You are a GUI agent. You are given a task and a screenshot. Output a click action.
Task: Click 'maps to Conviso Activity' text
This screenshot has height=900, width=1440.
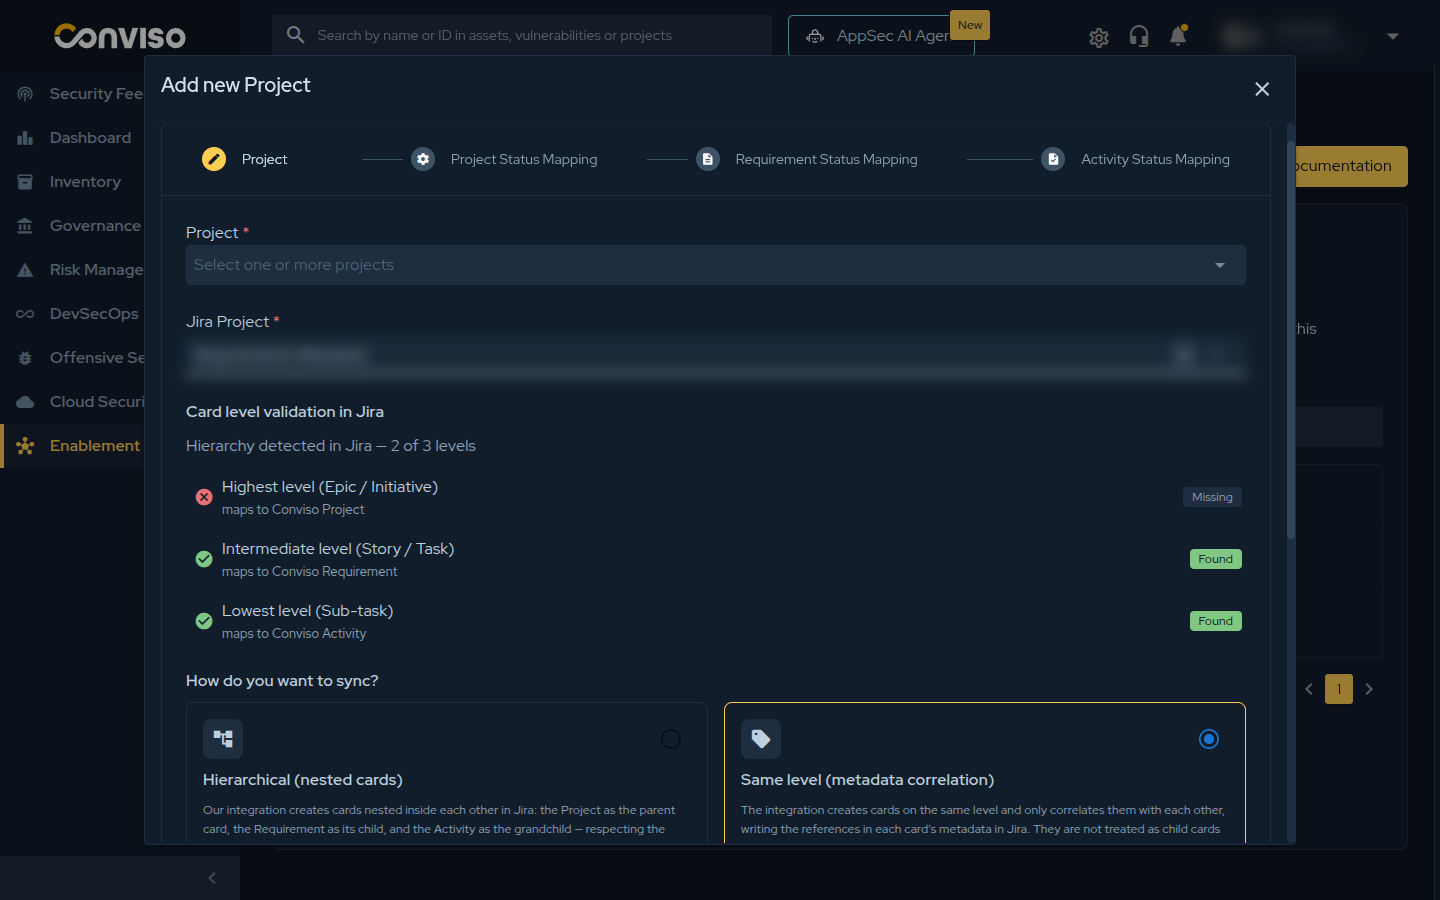(294, 634)
